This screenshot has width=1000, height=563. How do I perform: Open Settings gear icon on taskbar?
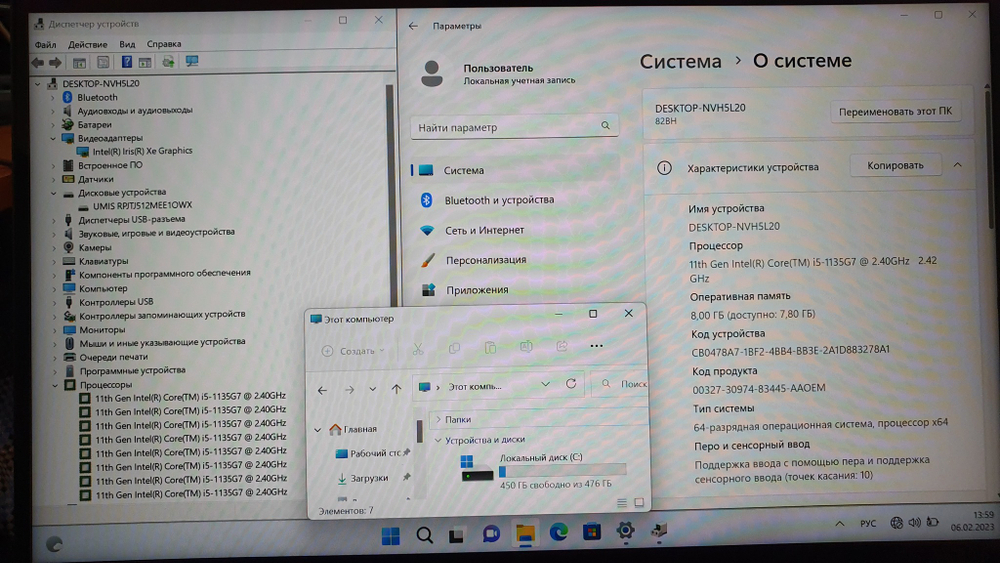[x=625, y=530]
